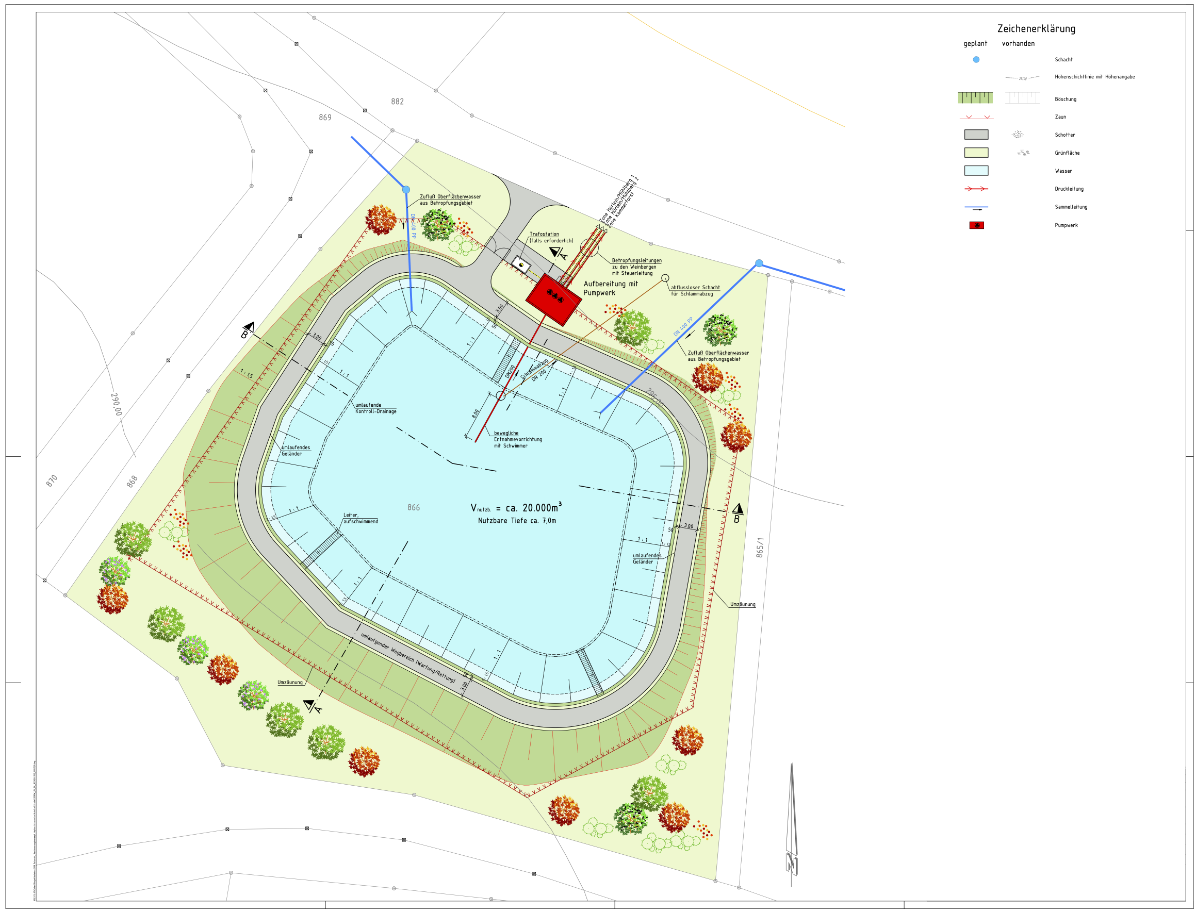The width and height of the screenshot is (1200, 912).
Task: Click the green hatched Böschung legend swatch
Action: click(976, 98)
